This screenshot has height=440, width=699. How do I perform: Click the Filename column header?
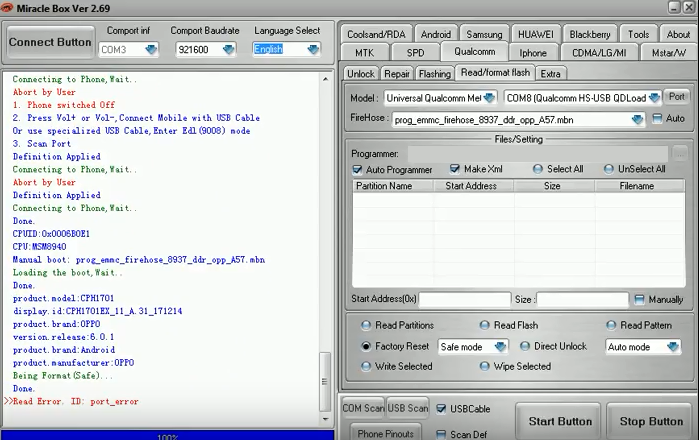[x=640, y=186]
